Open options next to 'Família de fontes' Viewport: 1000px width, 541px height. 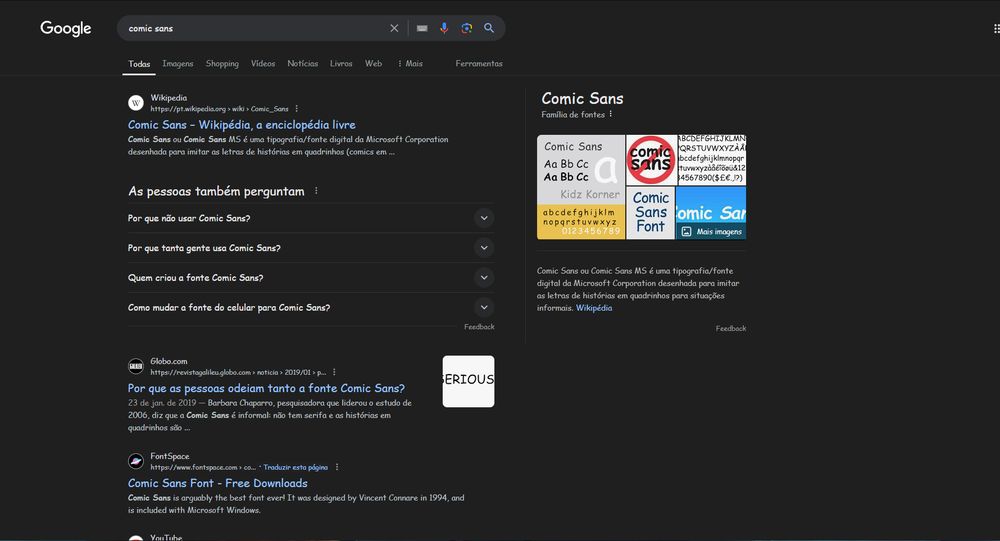coord(610,114)
